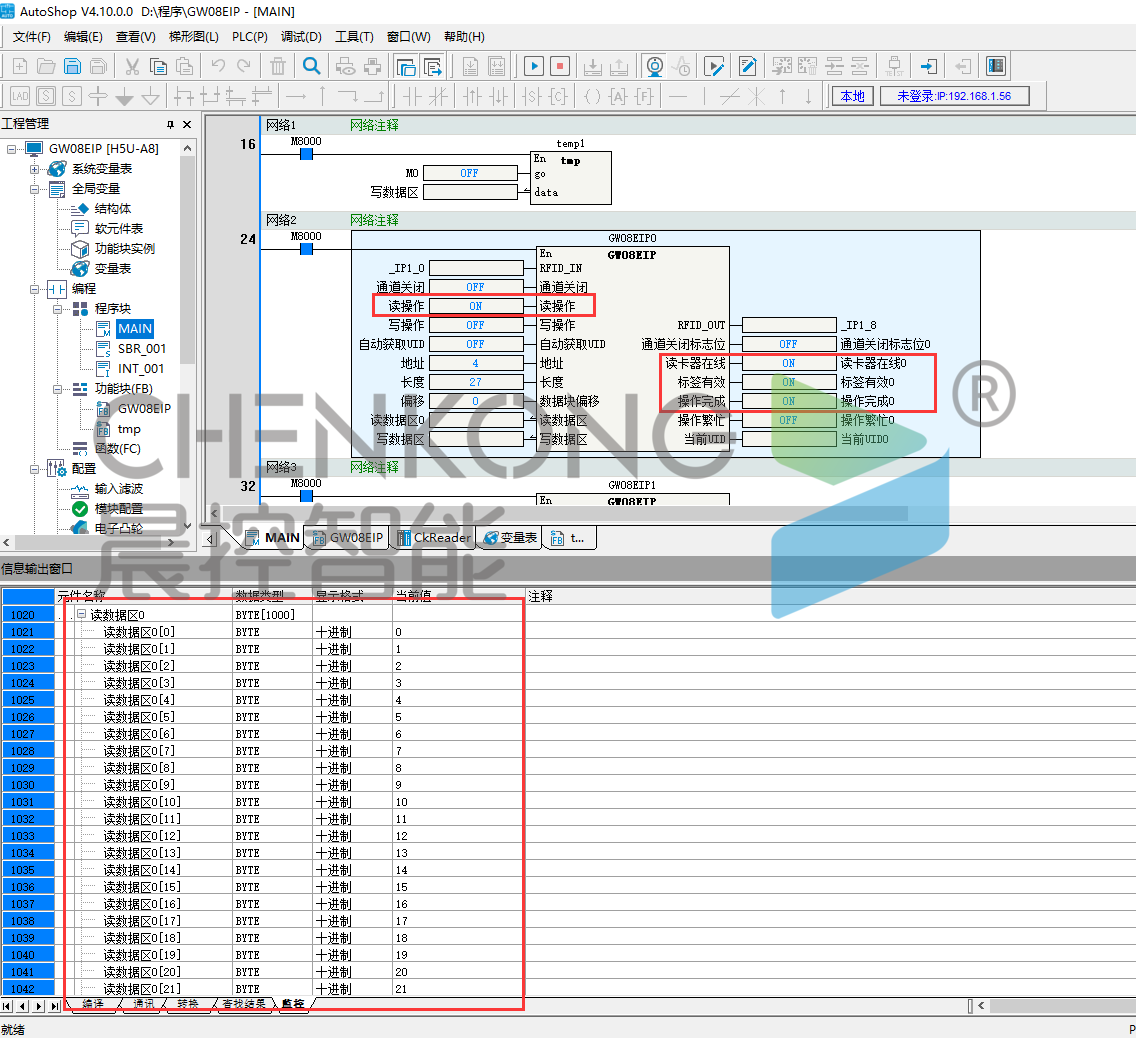This screenshot has height=1038, width=1136.
Task: Open the 编辑(E) menu
Action: (x=83, y=37)
